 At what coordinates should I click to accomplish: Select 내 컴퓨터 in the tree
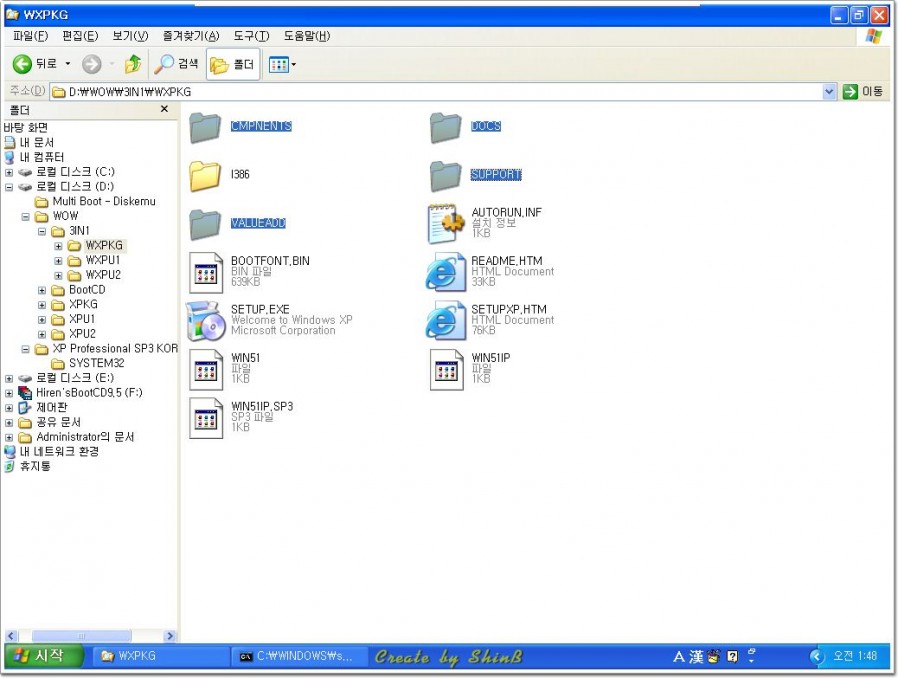[x=41, y=157]
